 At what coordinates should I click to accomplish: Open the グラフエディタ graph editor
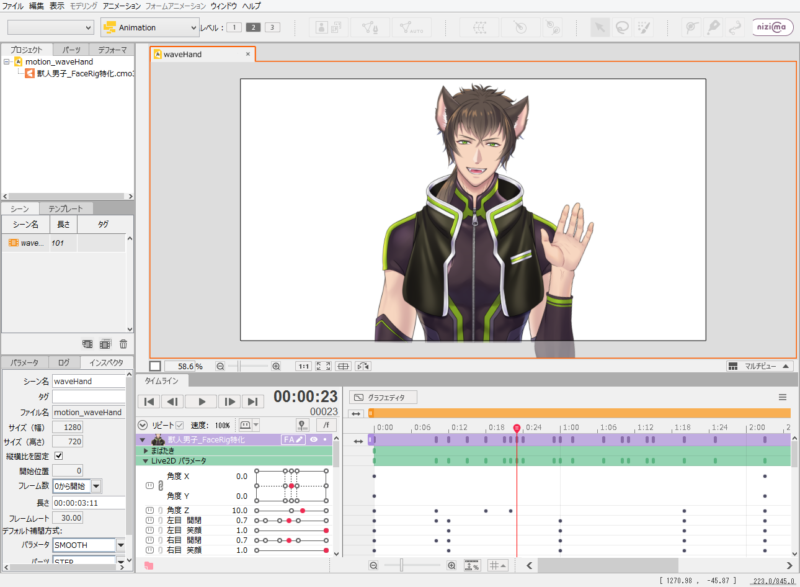click(x=383, y=397)
